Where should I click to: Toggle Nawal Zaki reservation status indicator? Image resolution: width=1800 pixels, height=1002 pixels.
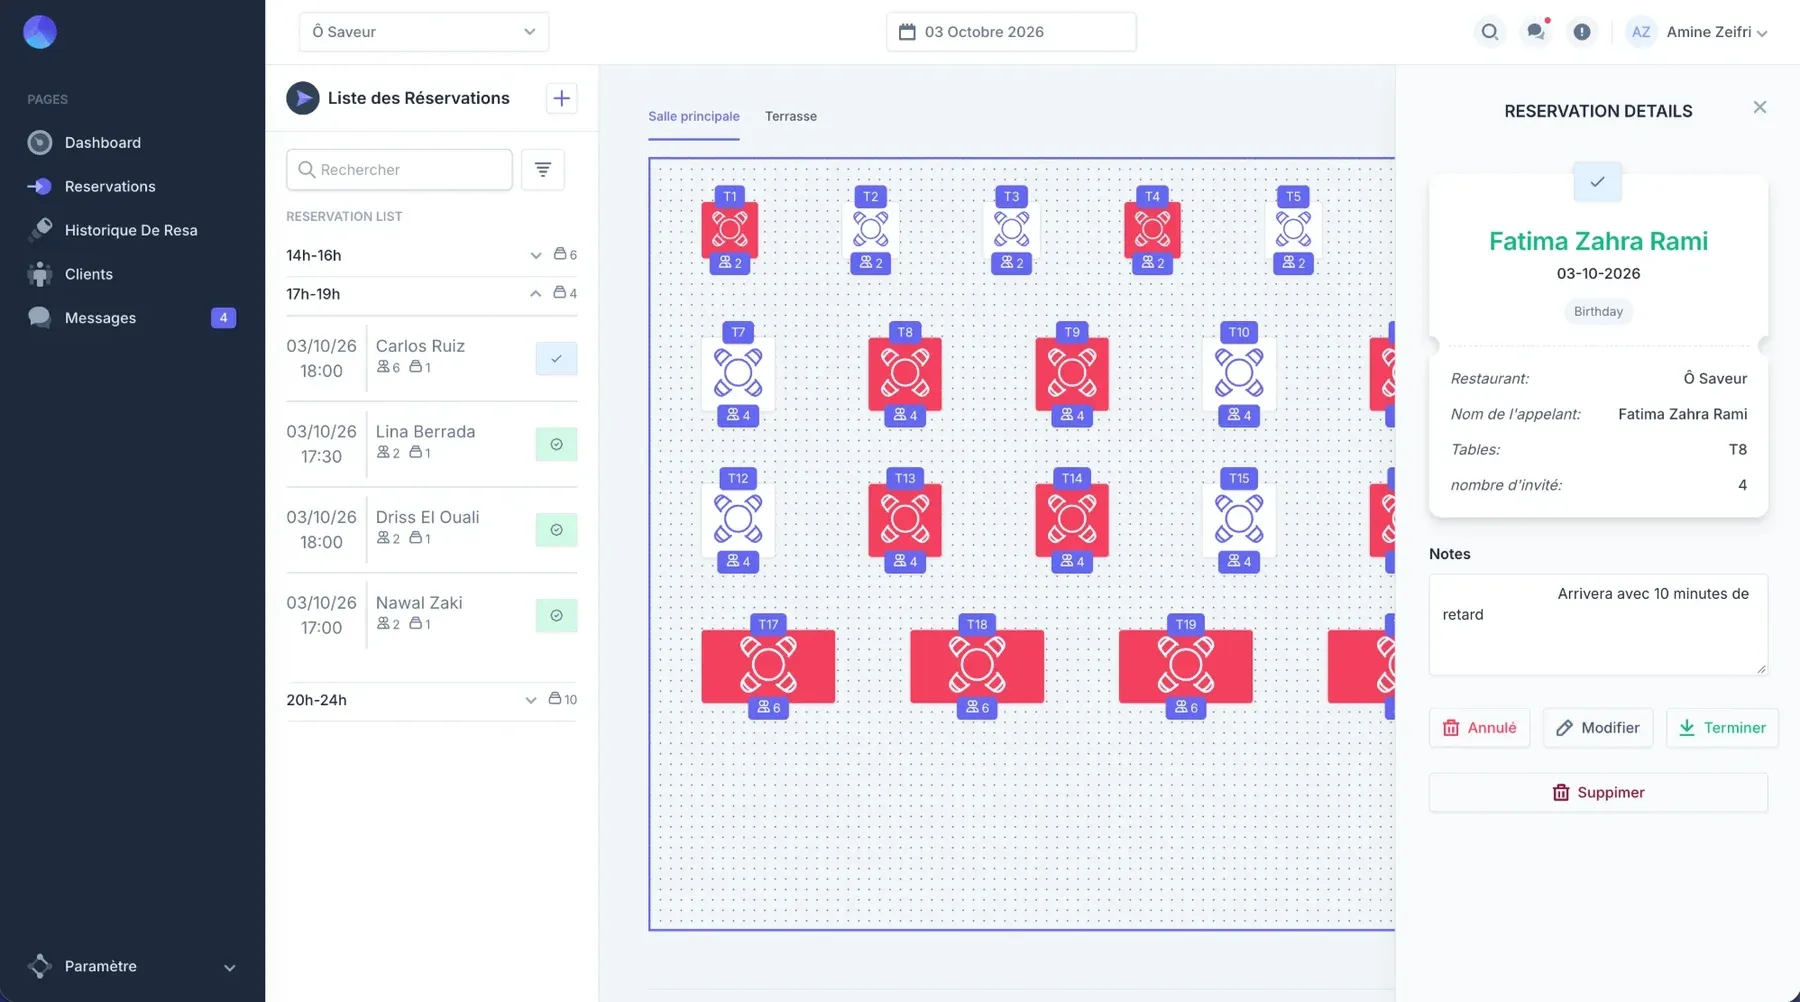[x=556, y=615]
